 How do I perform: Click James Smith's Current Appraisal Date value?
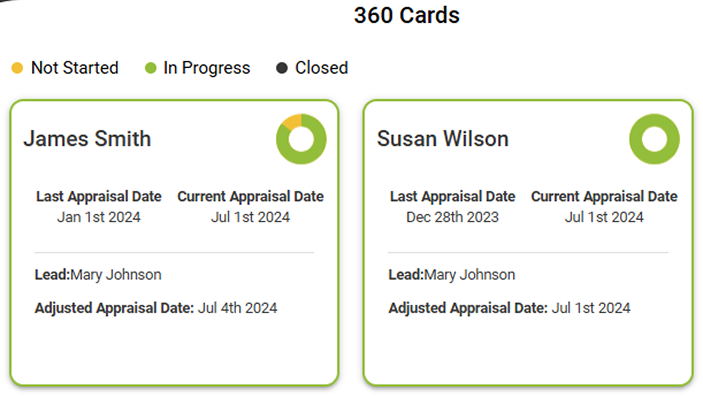[x=251, y=217]
